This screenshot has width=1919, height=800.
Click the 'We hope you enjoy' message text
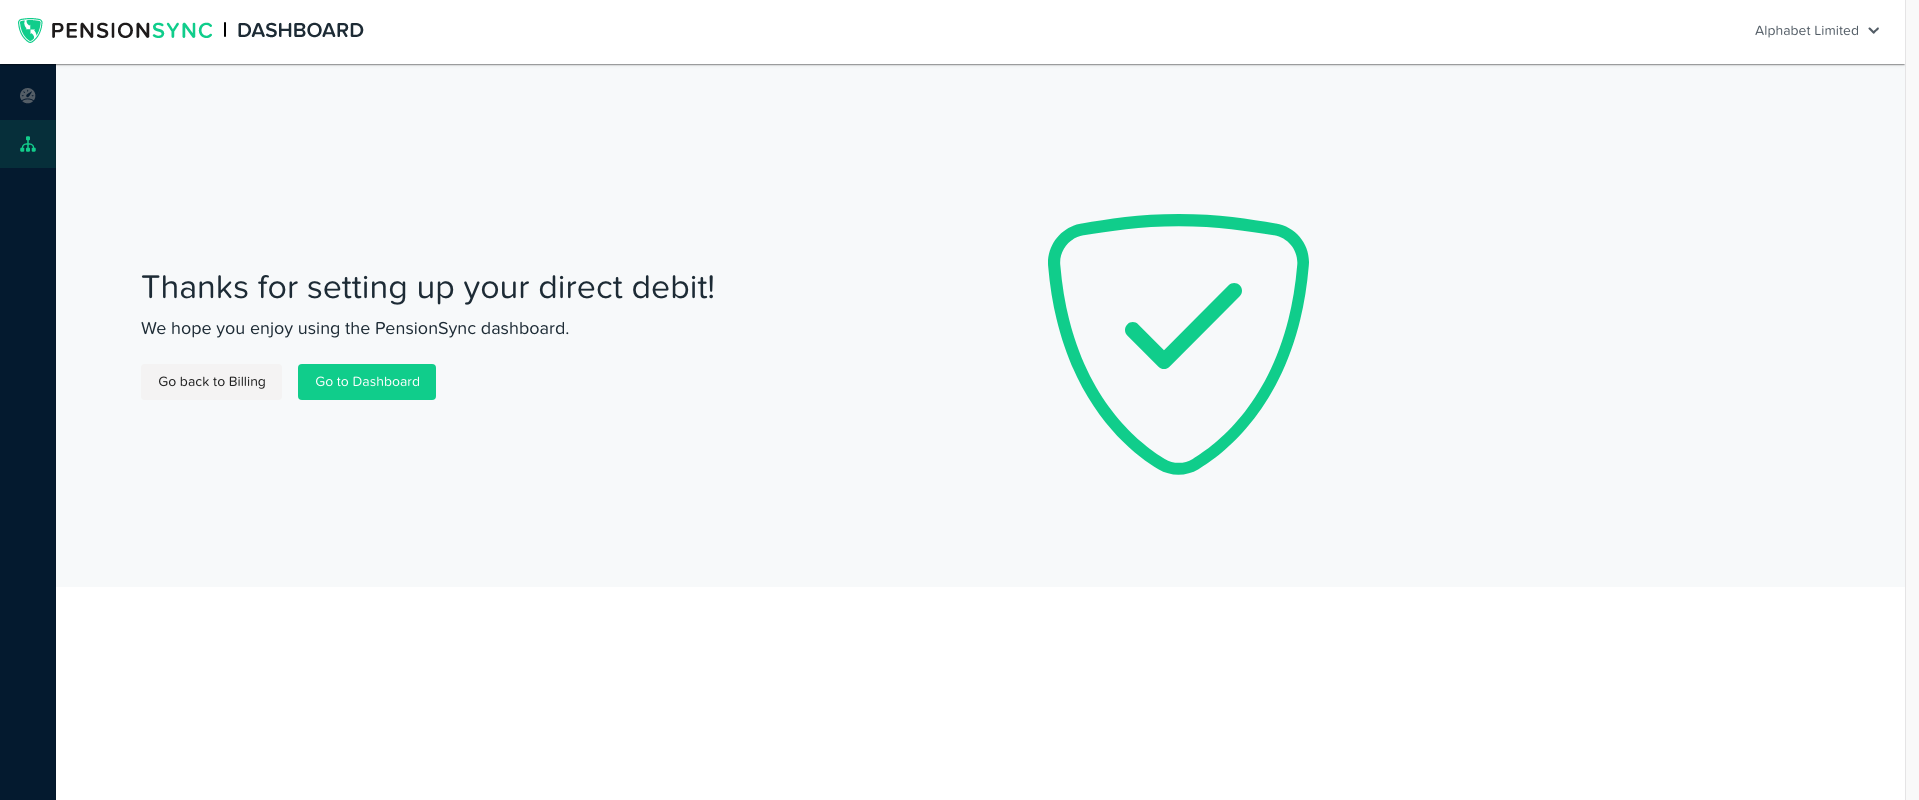pyautogui.click(x=355, y=328)
